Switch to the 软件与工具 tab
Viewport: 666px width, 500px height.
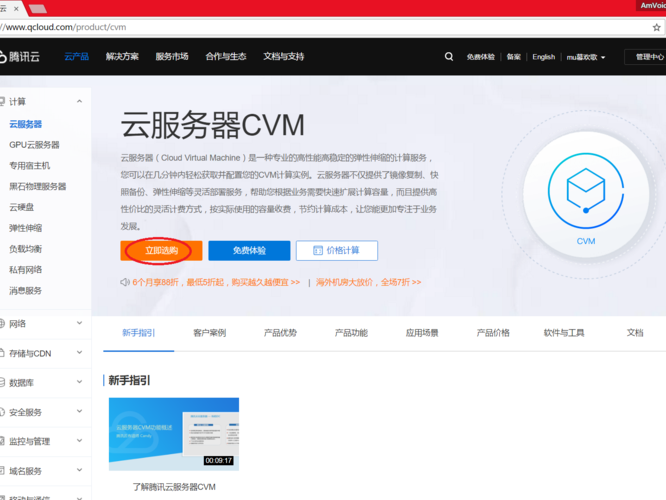564,333
